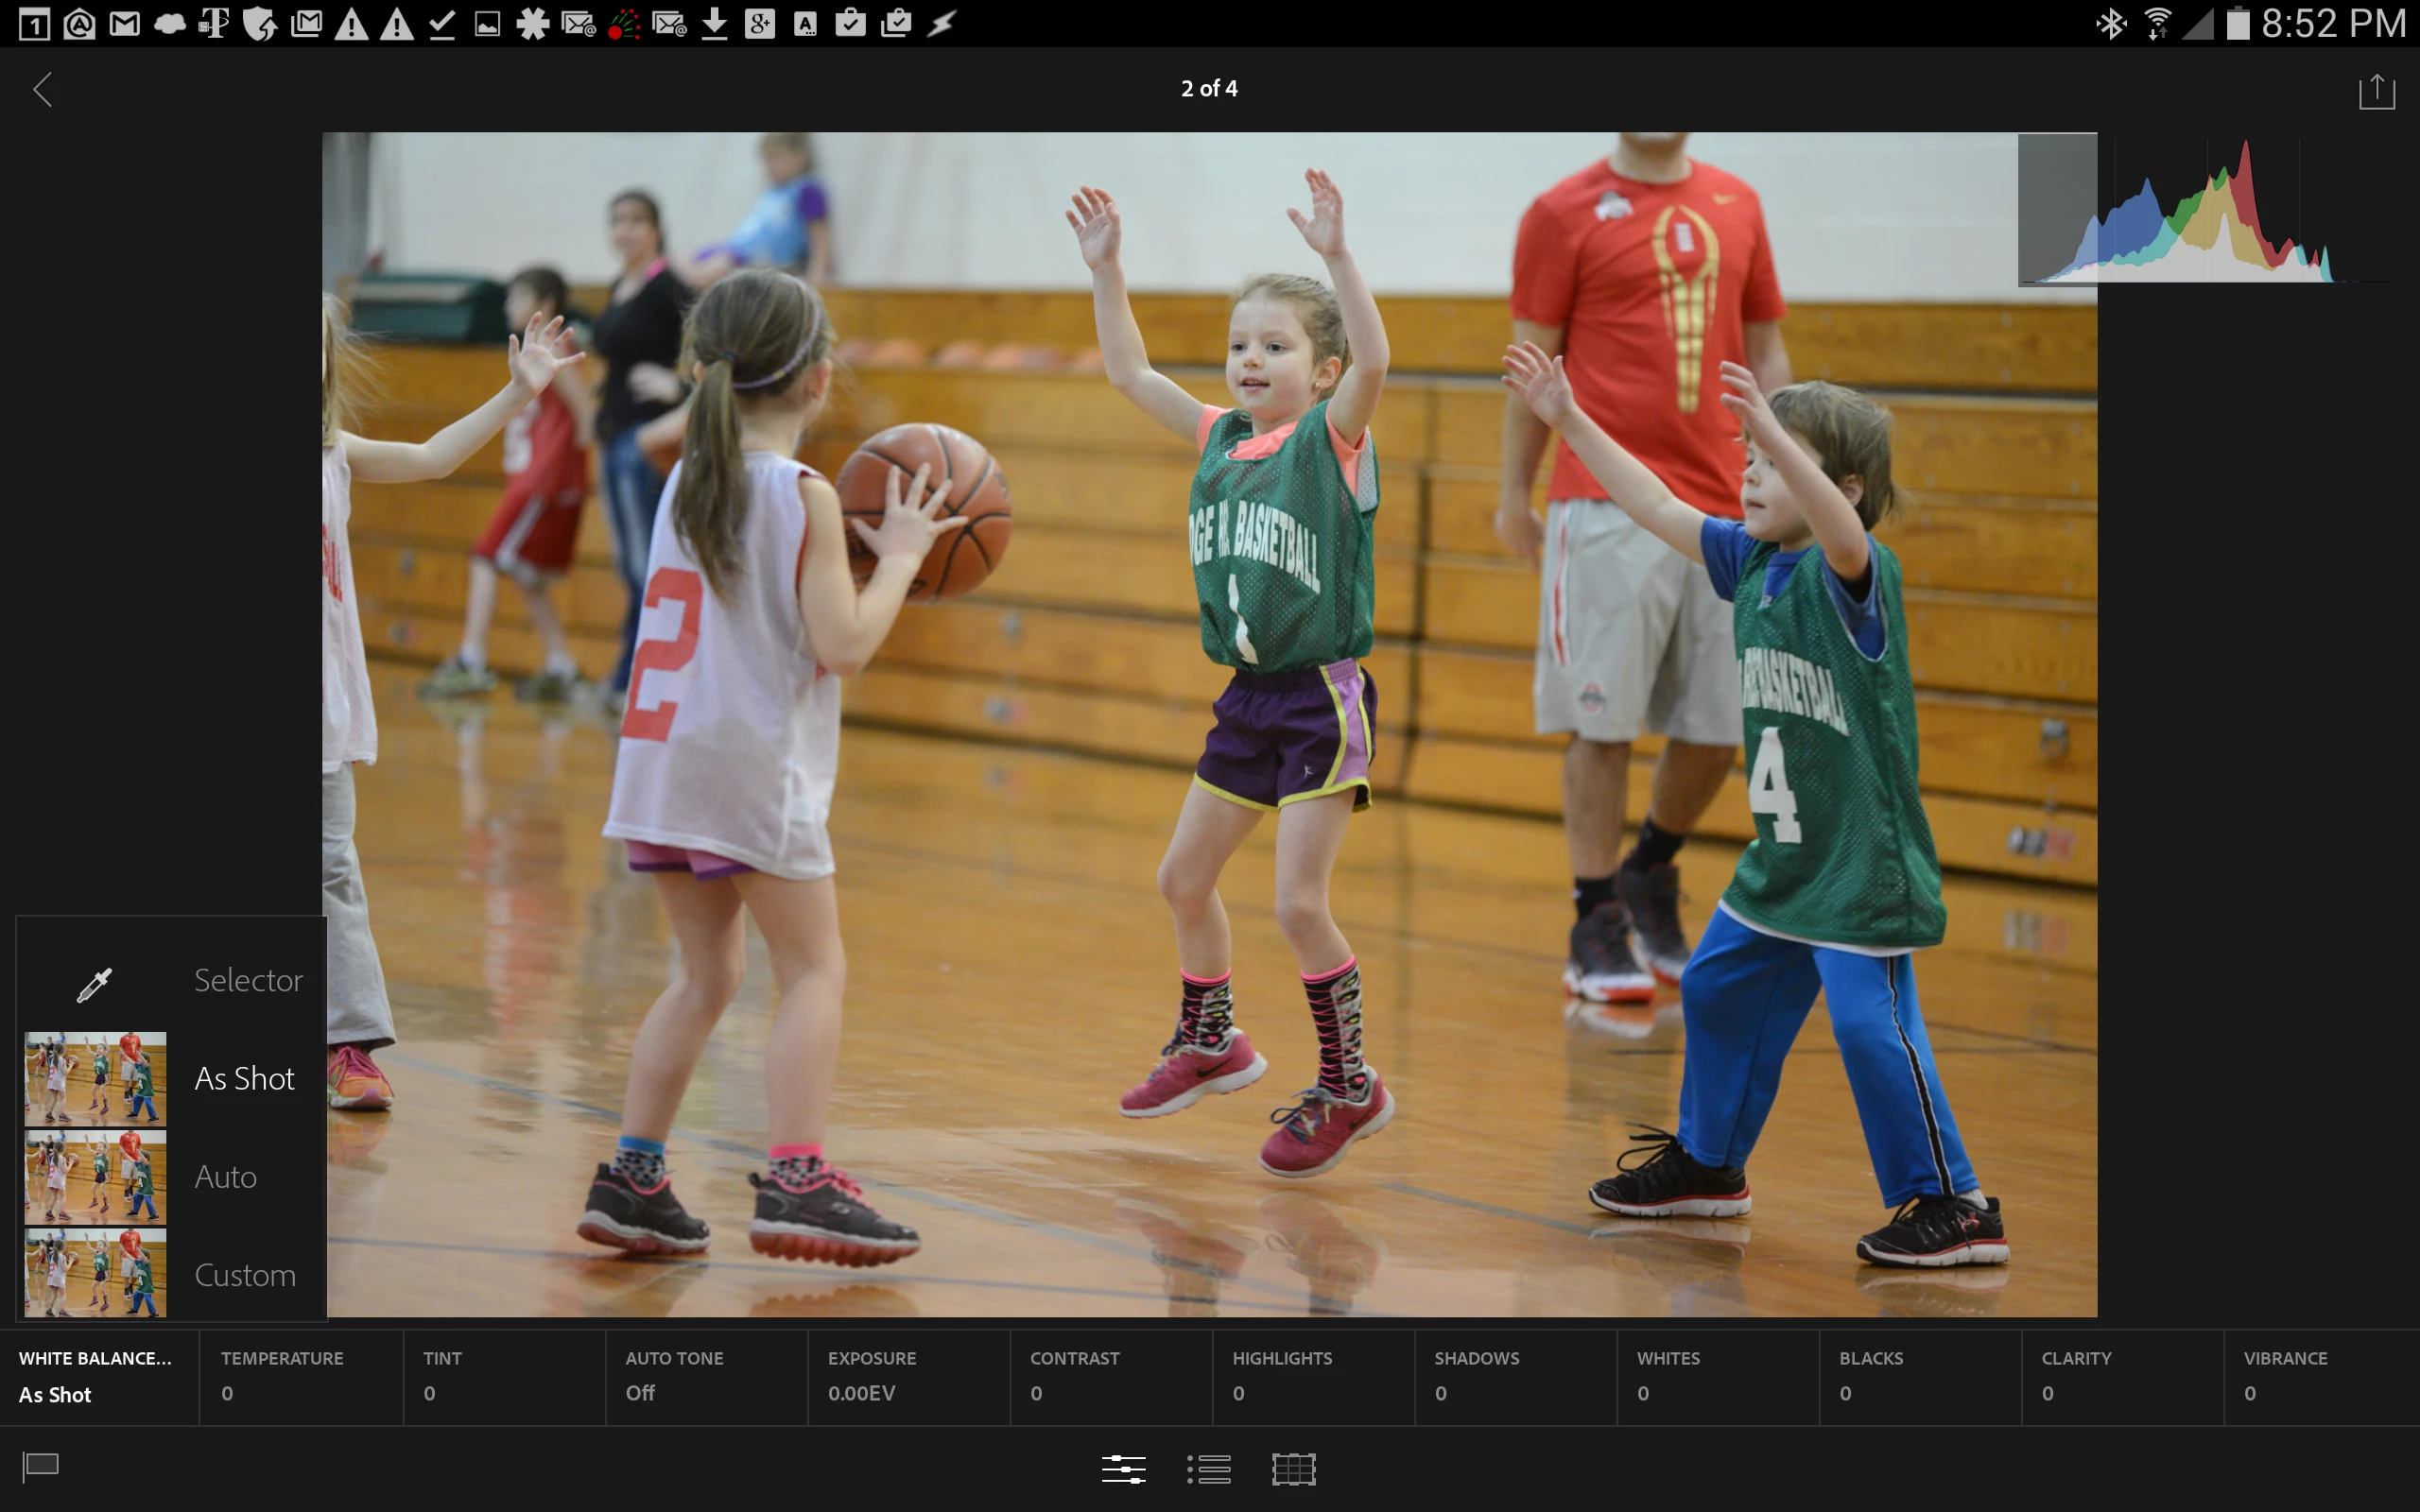This screenshot has height=1512, width=2420.
Task: Check Bluetooth icon in status bar
Action: point(2110,23)
